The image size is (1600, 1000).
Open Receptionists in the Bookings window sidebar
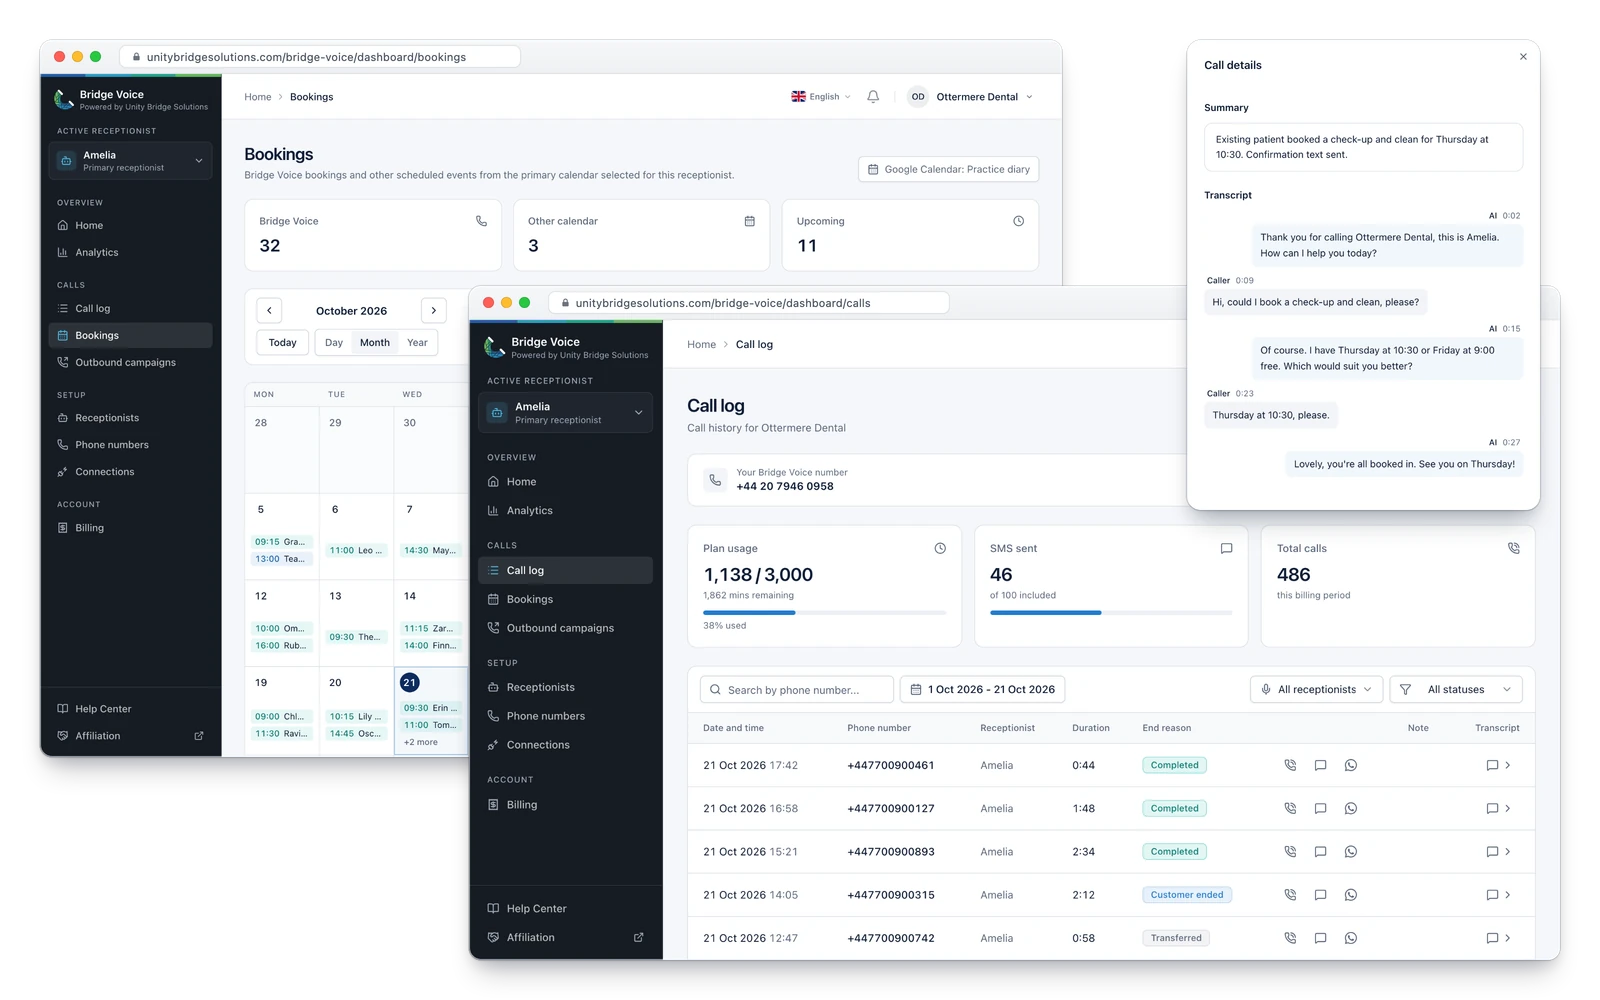coord(131,418)
